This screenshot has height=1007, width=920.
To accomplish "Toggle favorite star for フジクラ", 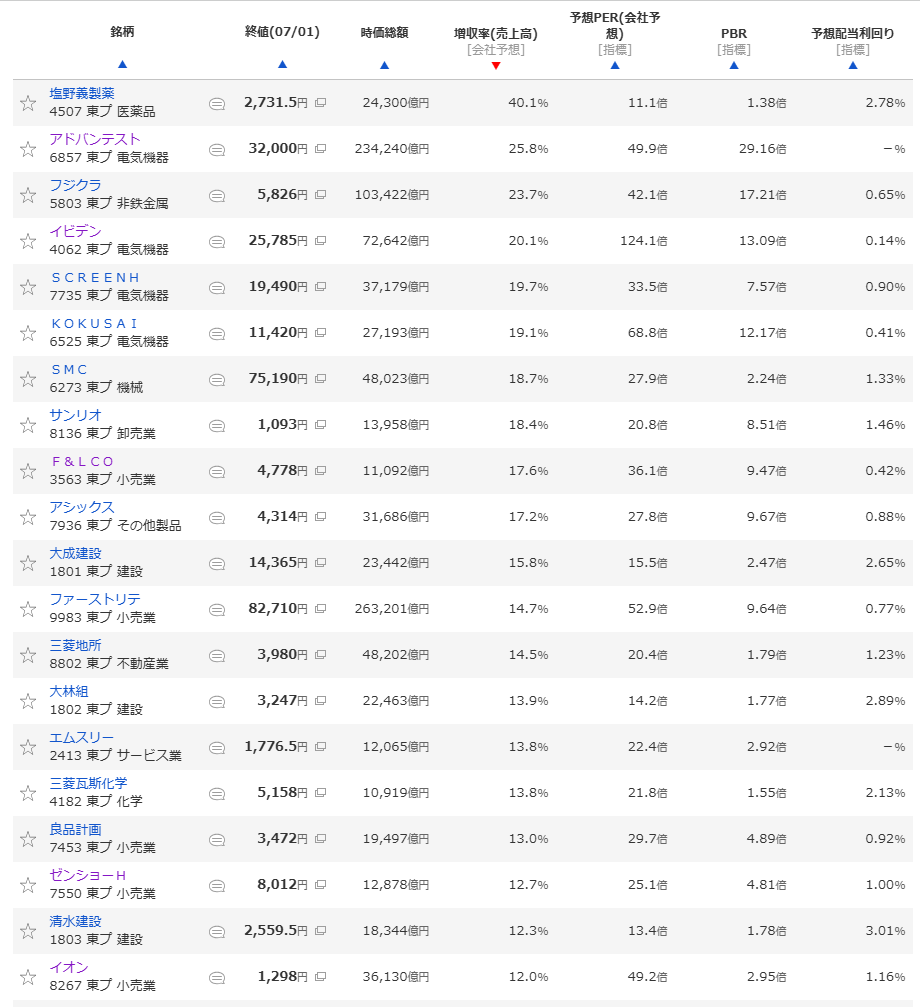I will (x=28, y=195).
